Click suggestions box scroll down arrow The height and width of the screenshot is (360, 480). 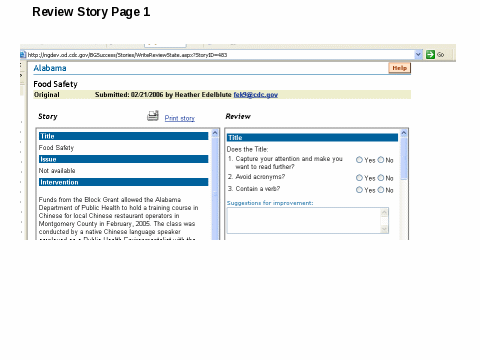(384, 229)
